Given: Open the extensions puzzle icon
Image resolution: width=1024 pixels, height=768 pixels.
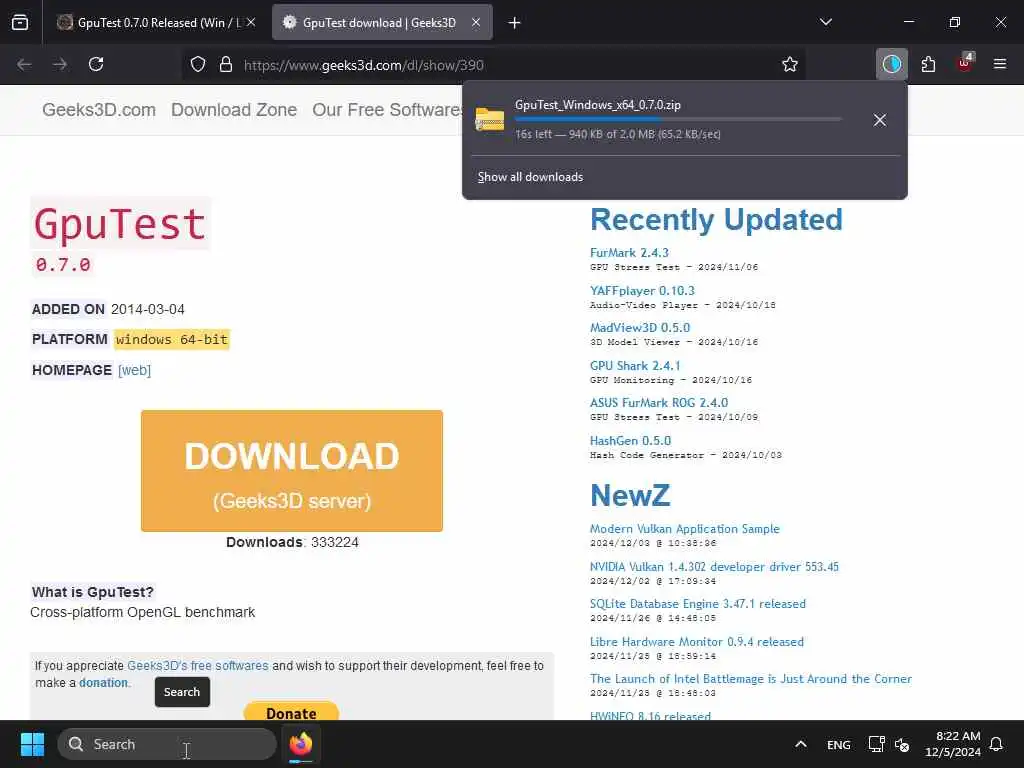Looking at the screenshot, I should 928,64.
